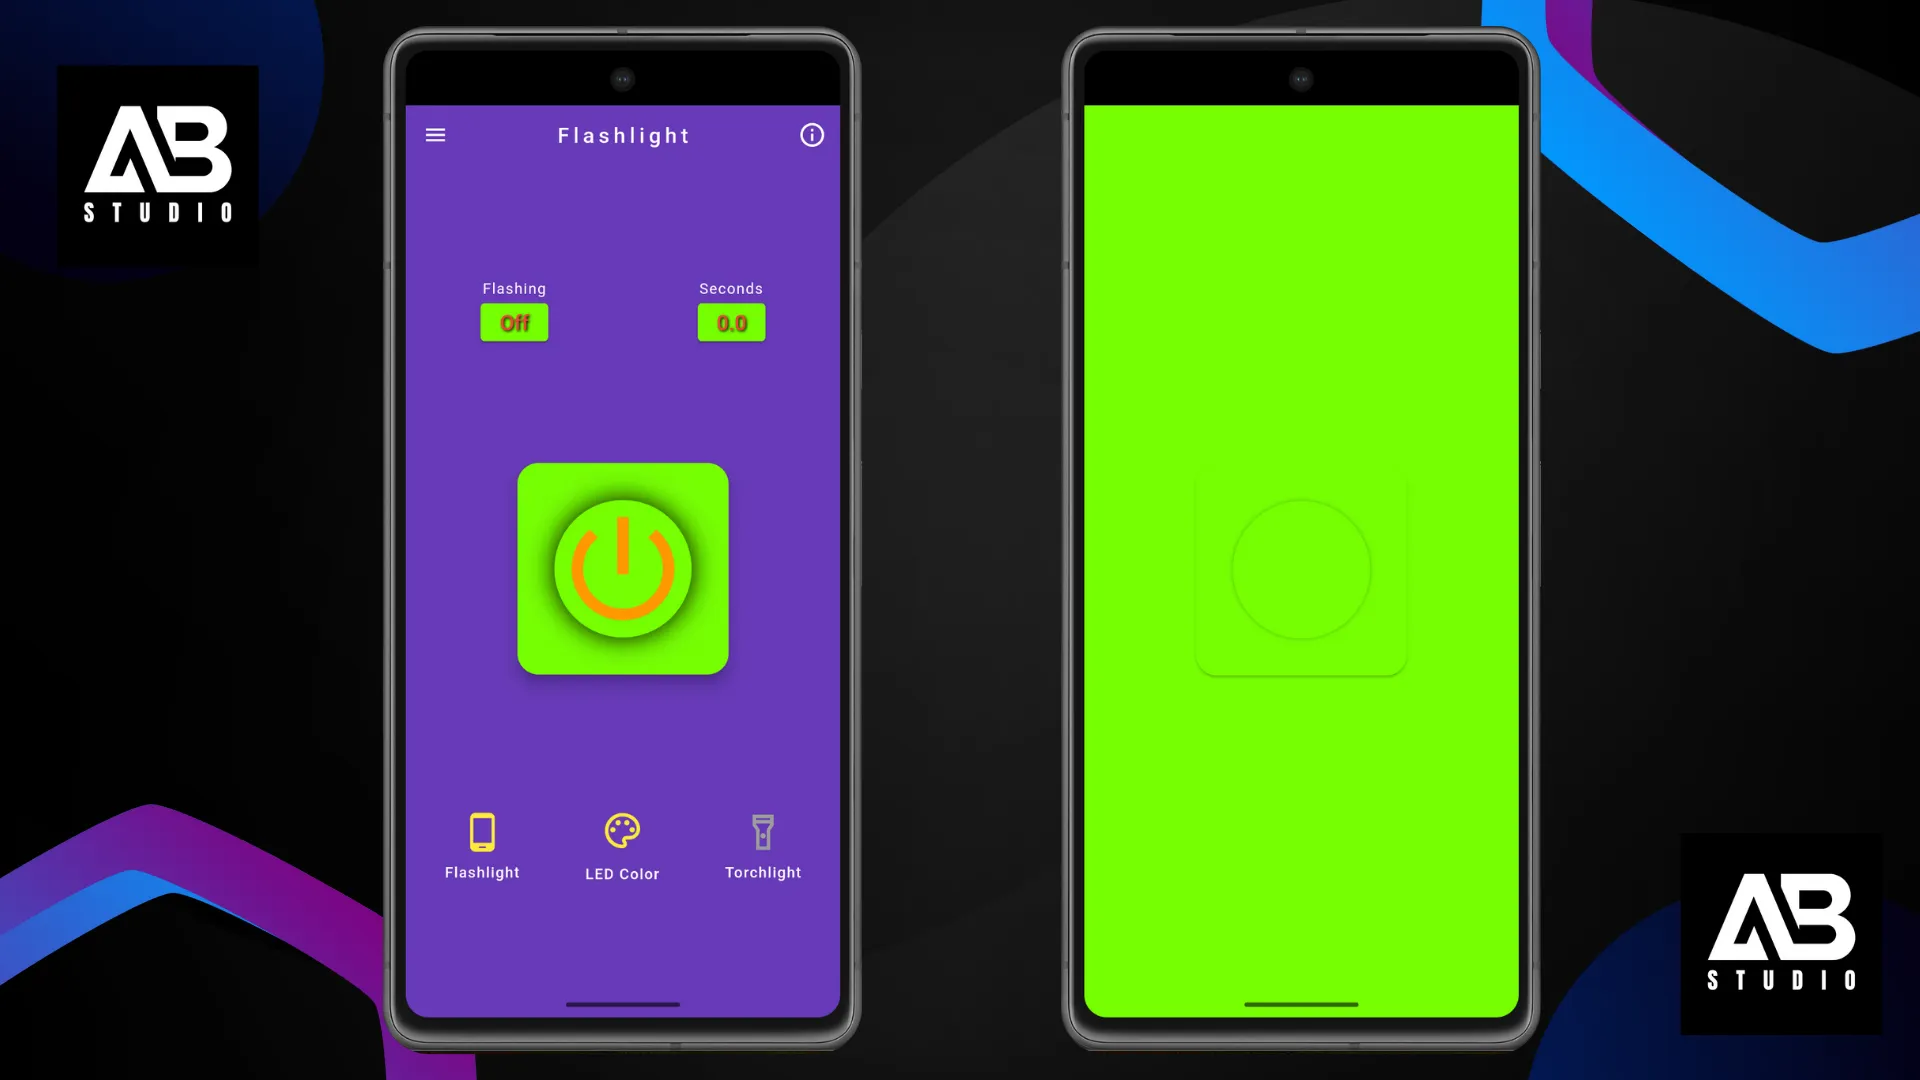Select the LED Color palette icon
1920x1080 pixels.
622,832
